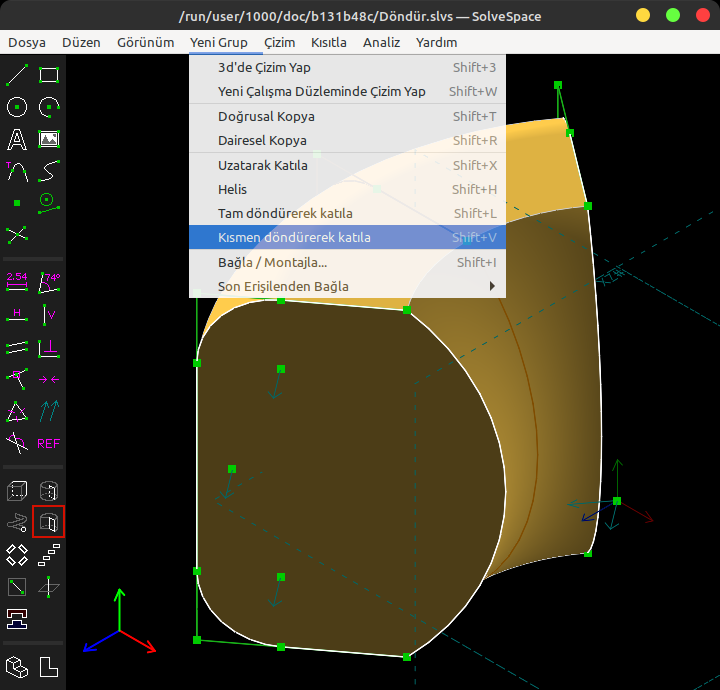720x690 pixels.
Task: Open the Dosya menu
Action: (x=27, y=42)
